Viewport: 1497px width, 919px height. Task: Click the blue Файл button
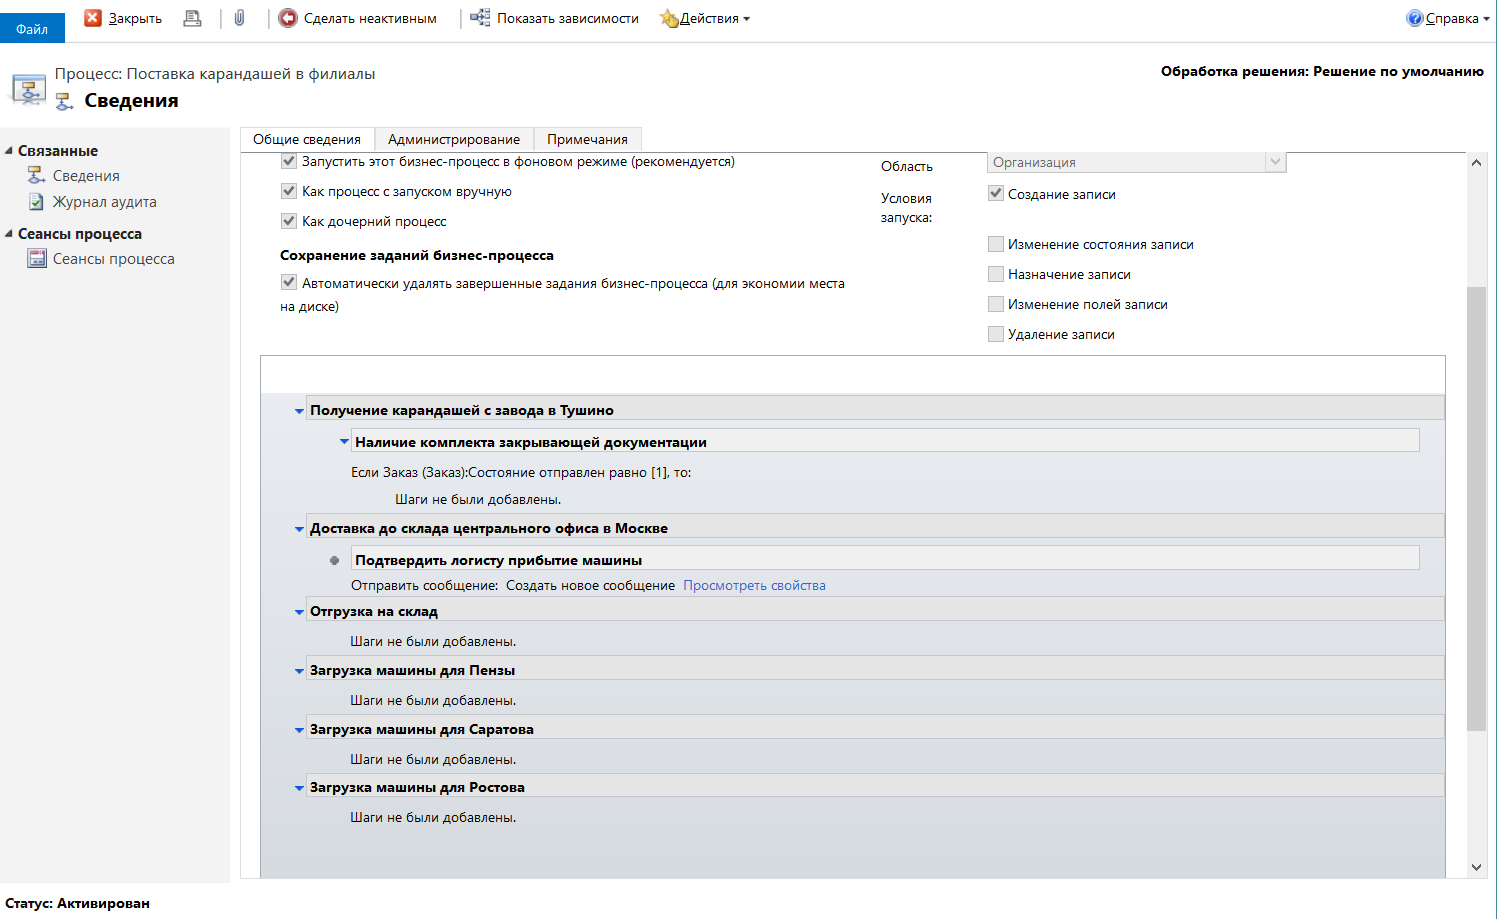click(x=32, y=28)
